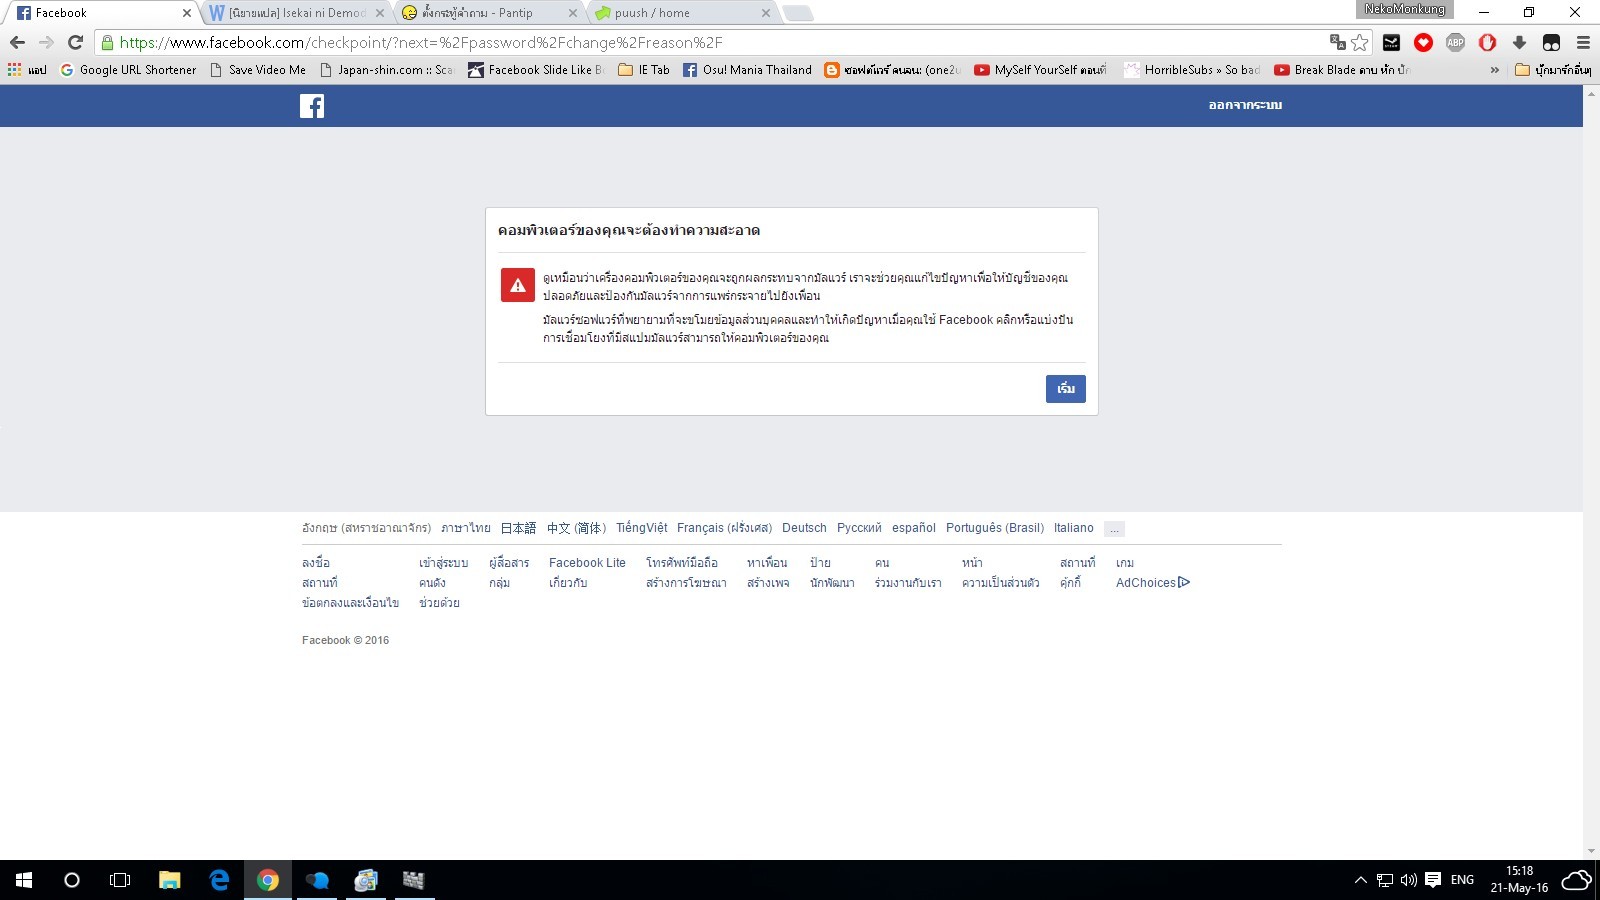The width and height of the screenshot is (1600, 900).
Task: Open the other bookmarks folder
Action: tap(1553, 70)
